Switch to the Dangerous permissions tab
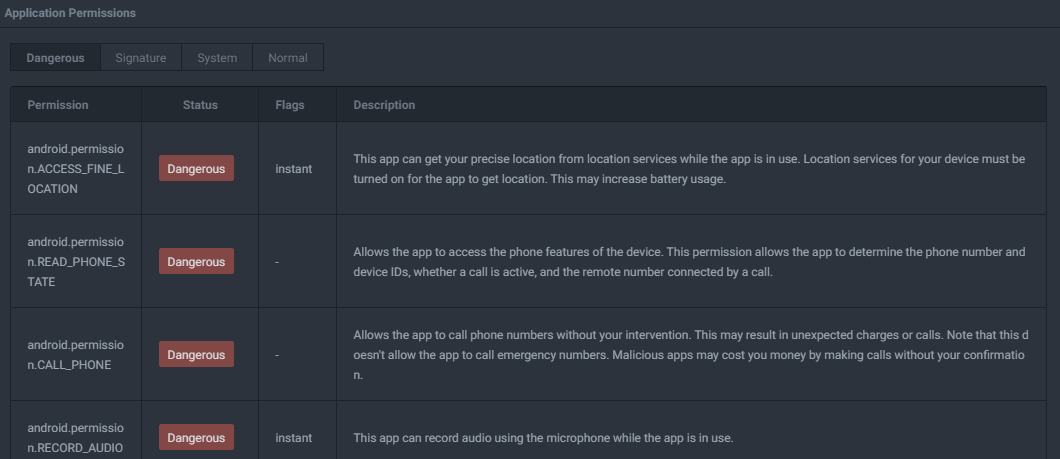Viewport: 1060px width, 459px height. pyautogui.click(x=55, y=58)
